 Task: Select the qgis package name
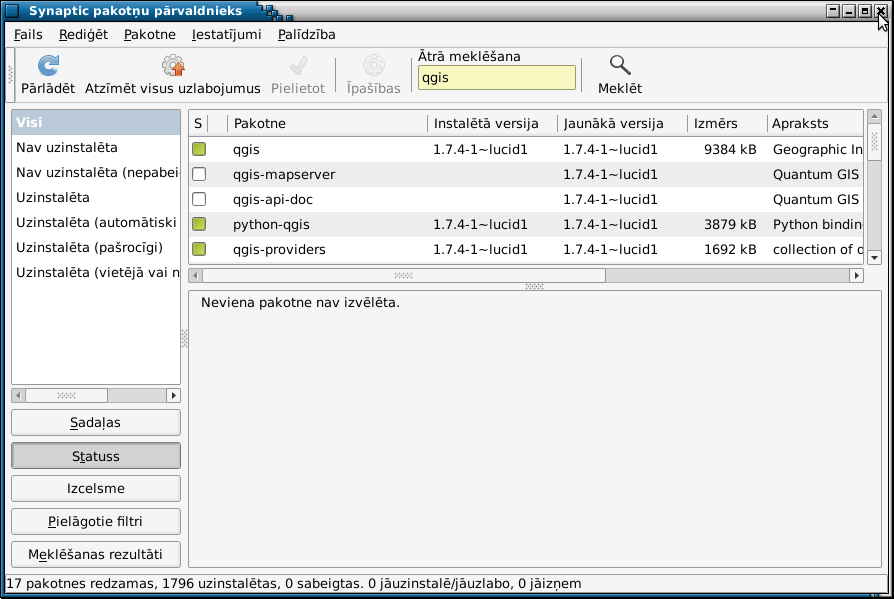246,149
